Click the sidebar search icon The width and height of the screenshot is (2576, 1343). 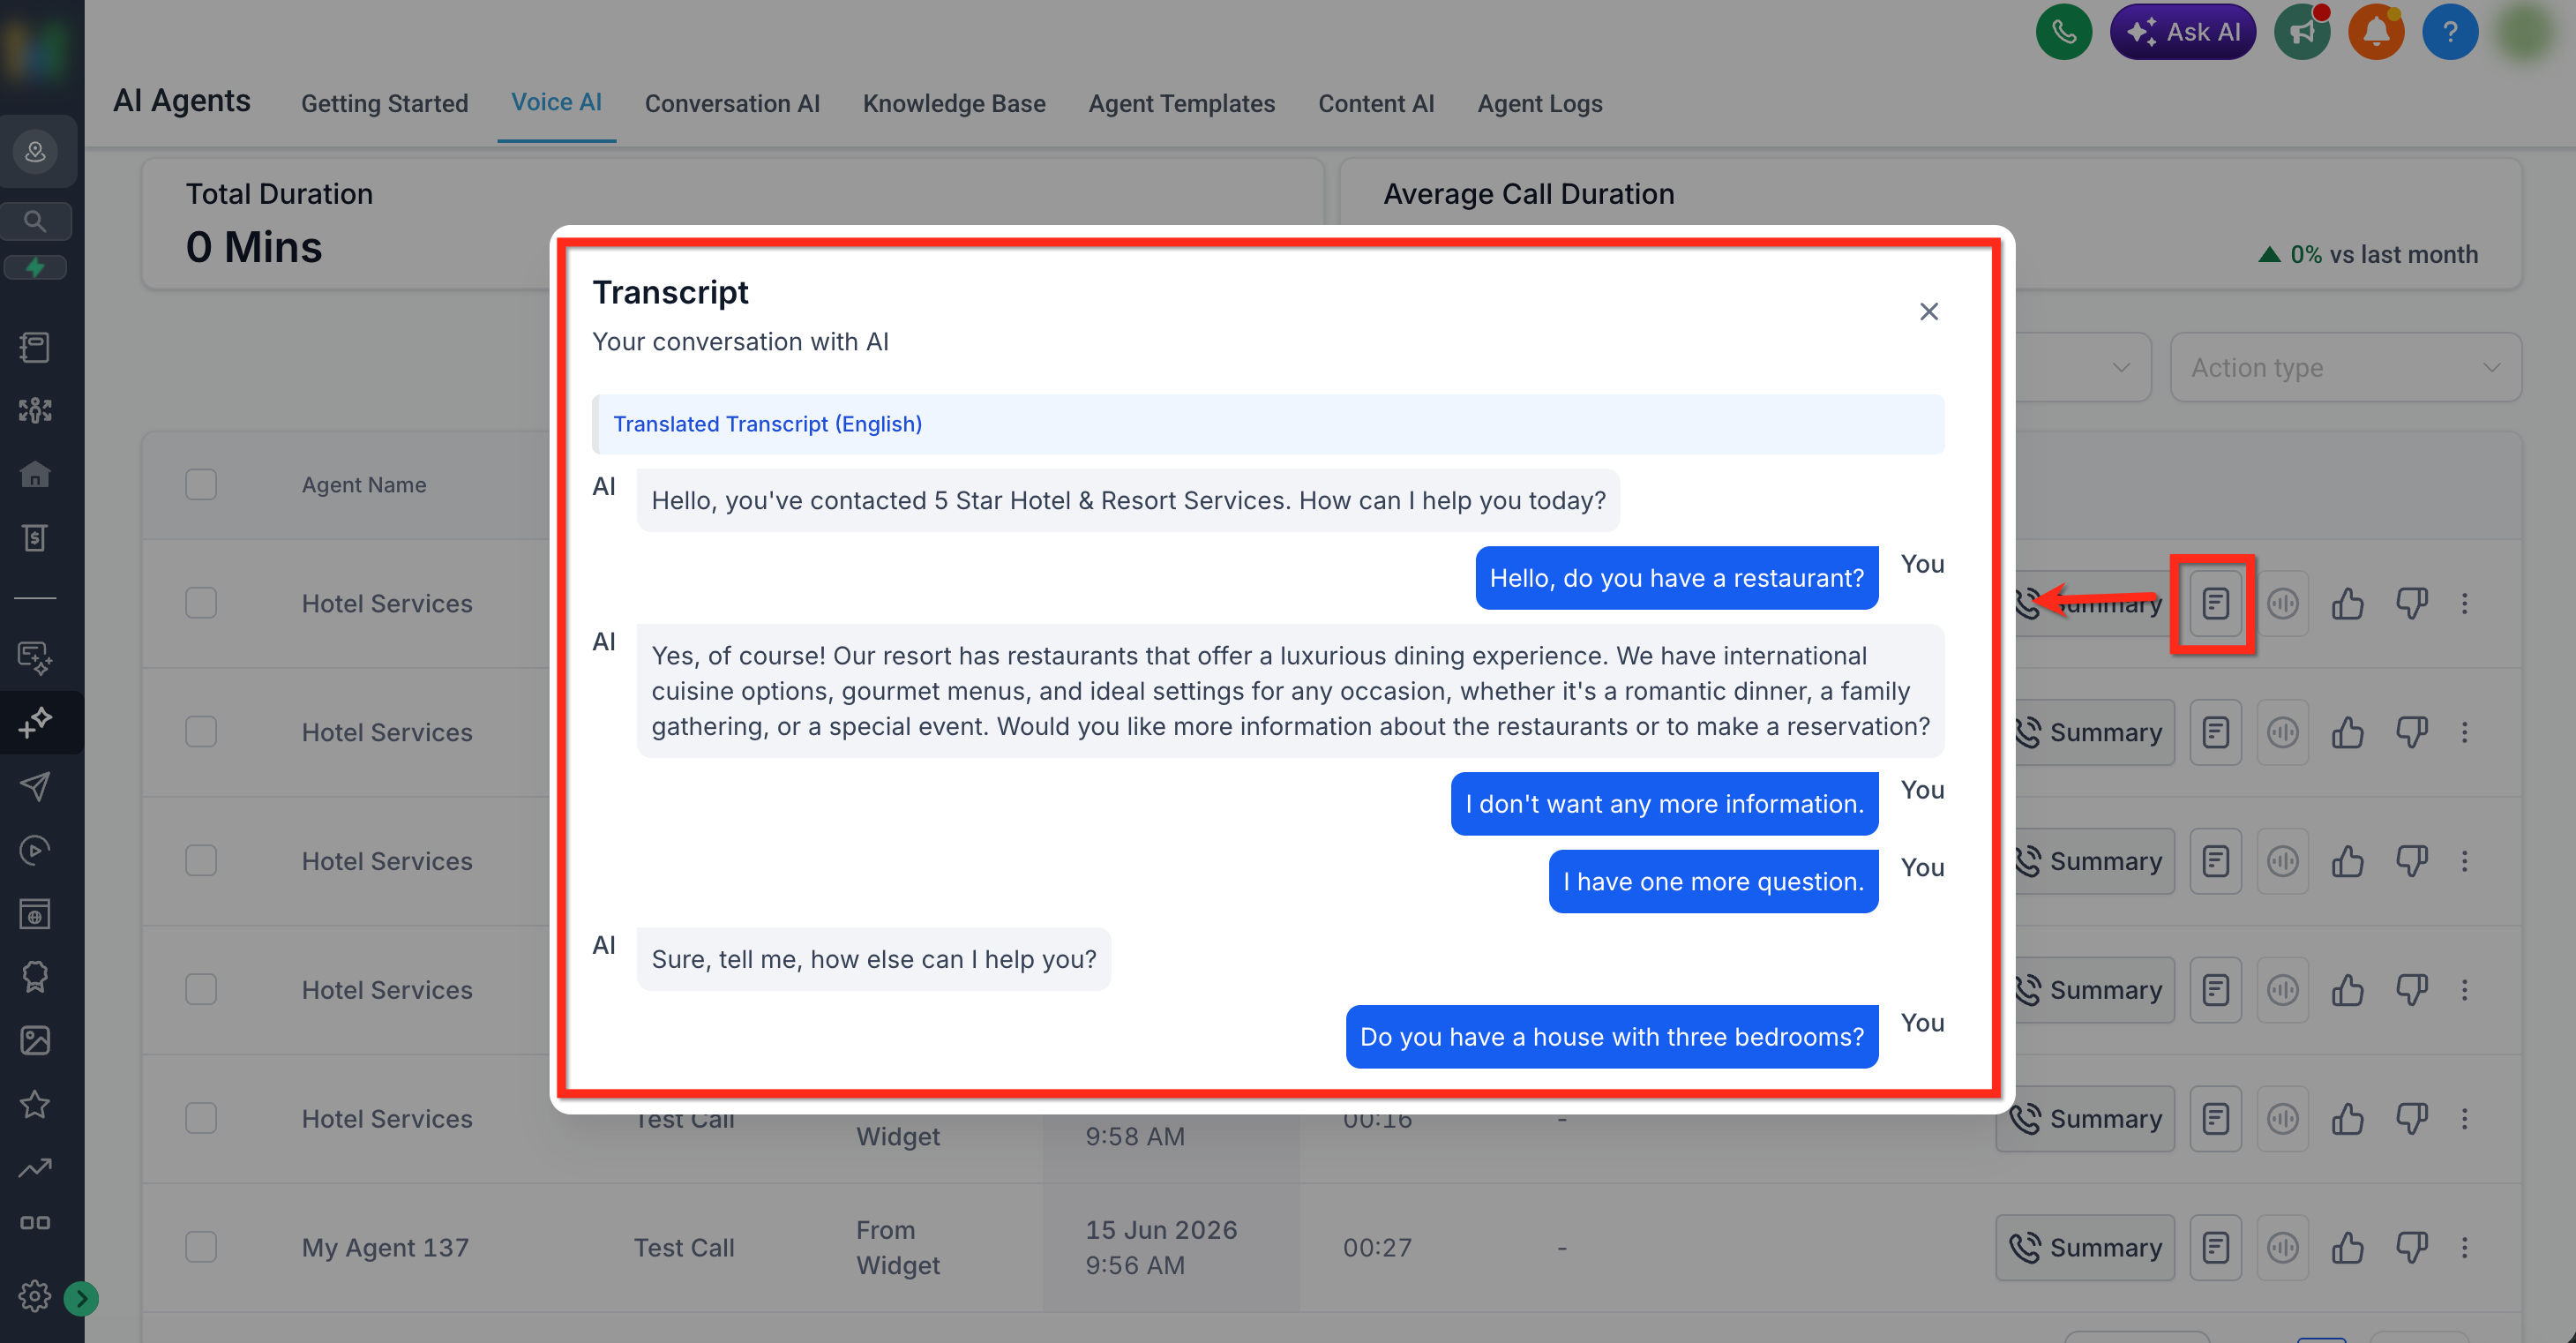(36, 221)
